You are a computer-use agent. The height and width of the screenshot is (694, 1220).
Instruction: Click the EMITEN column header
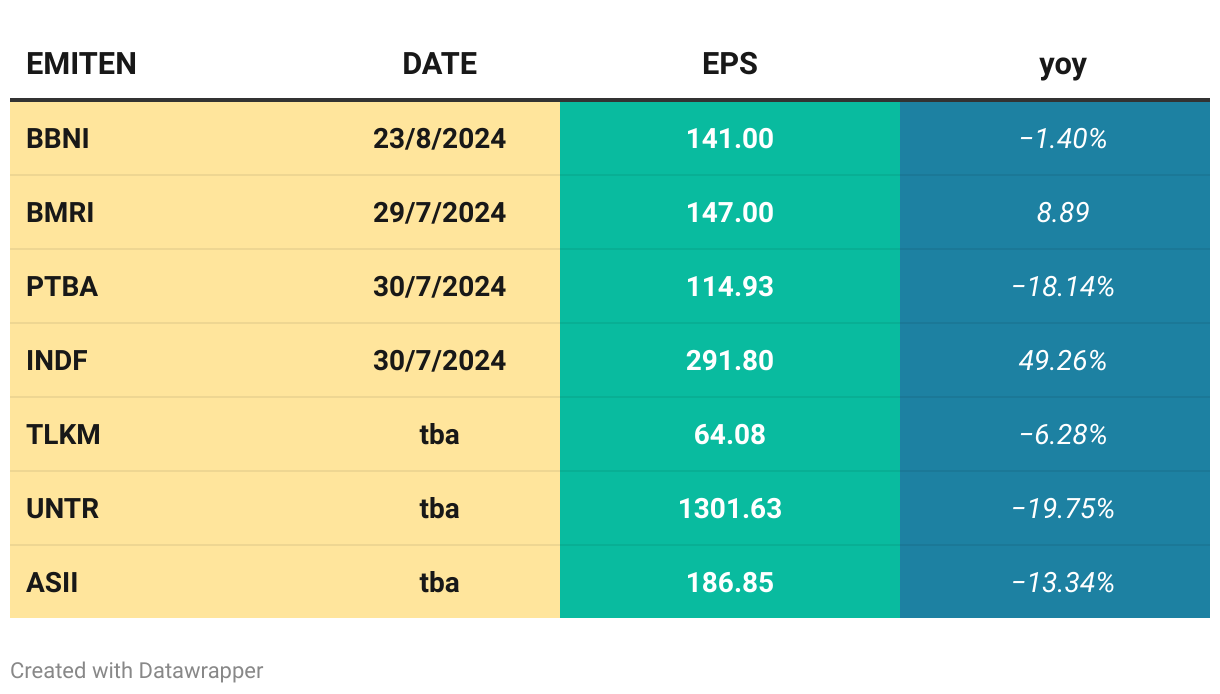click(x=81, y=64)
